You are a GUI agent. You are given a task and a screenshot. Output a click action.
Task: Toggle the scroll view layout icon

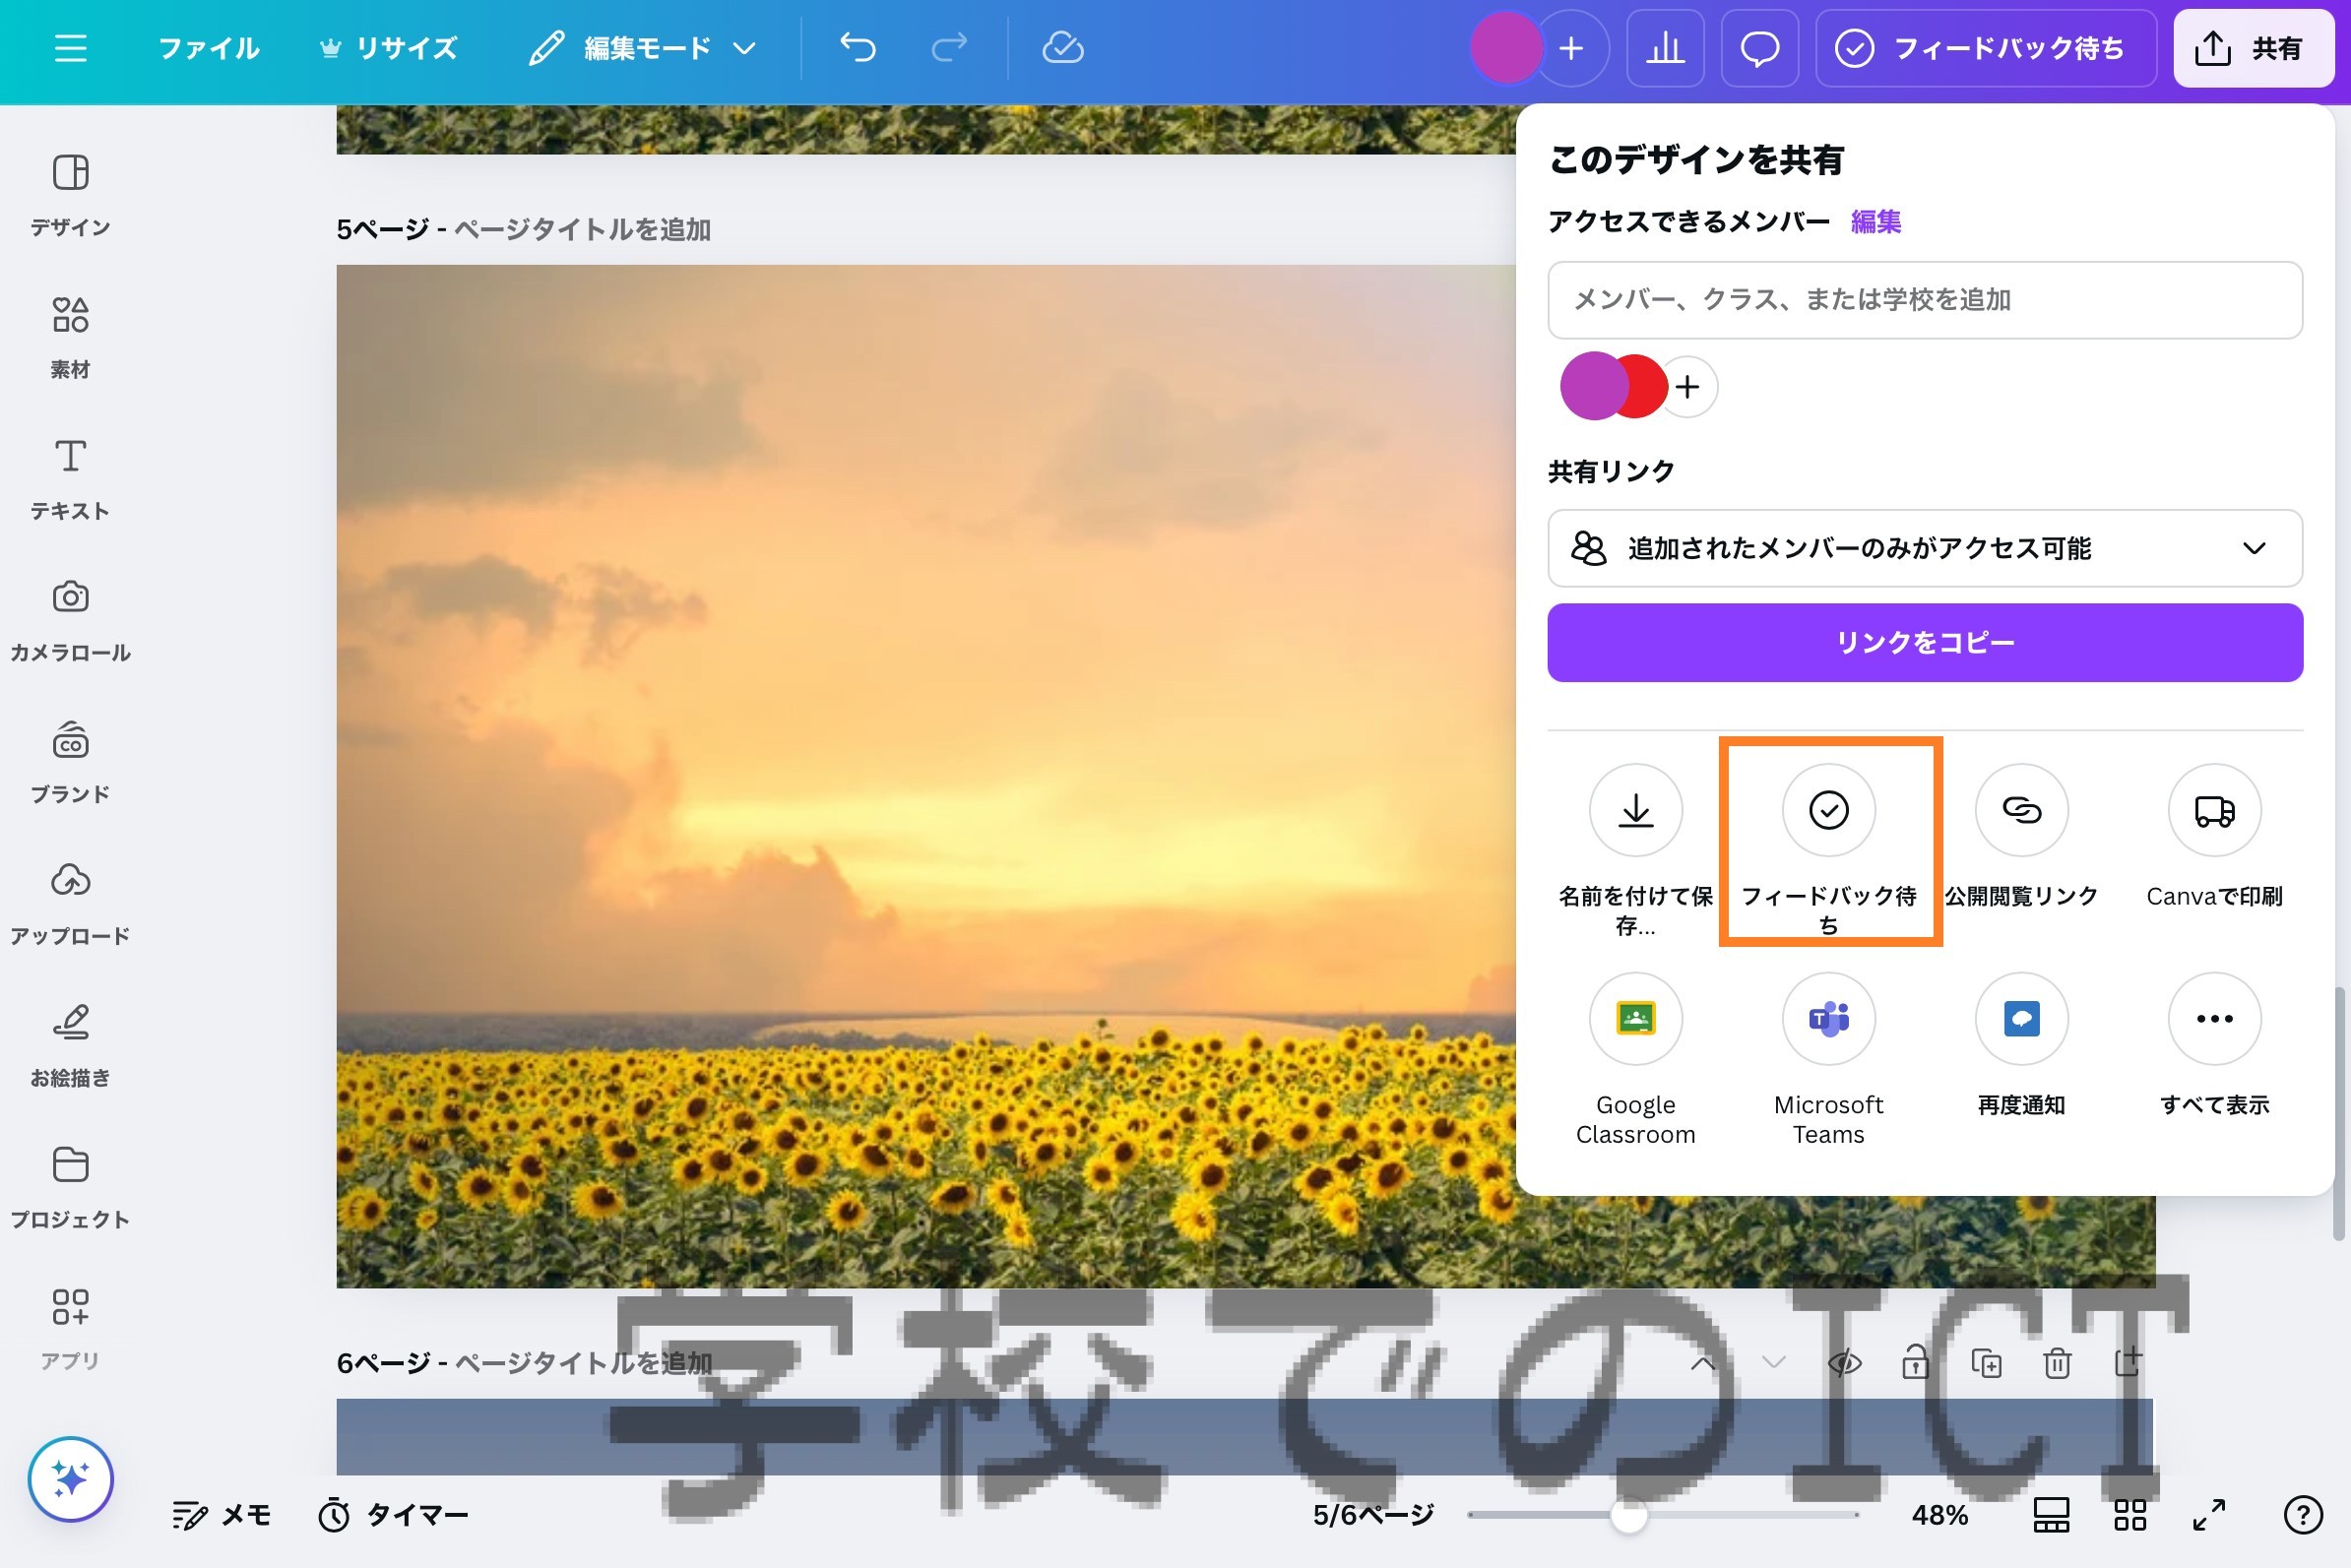click(x=2051, y=1515)
